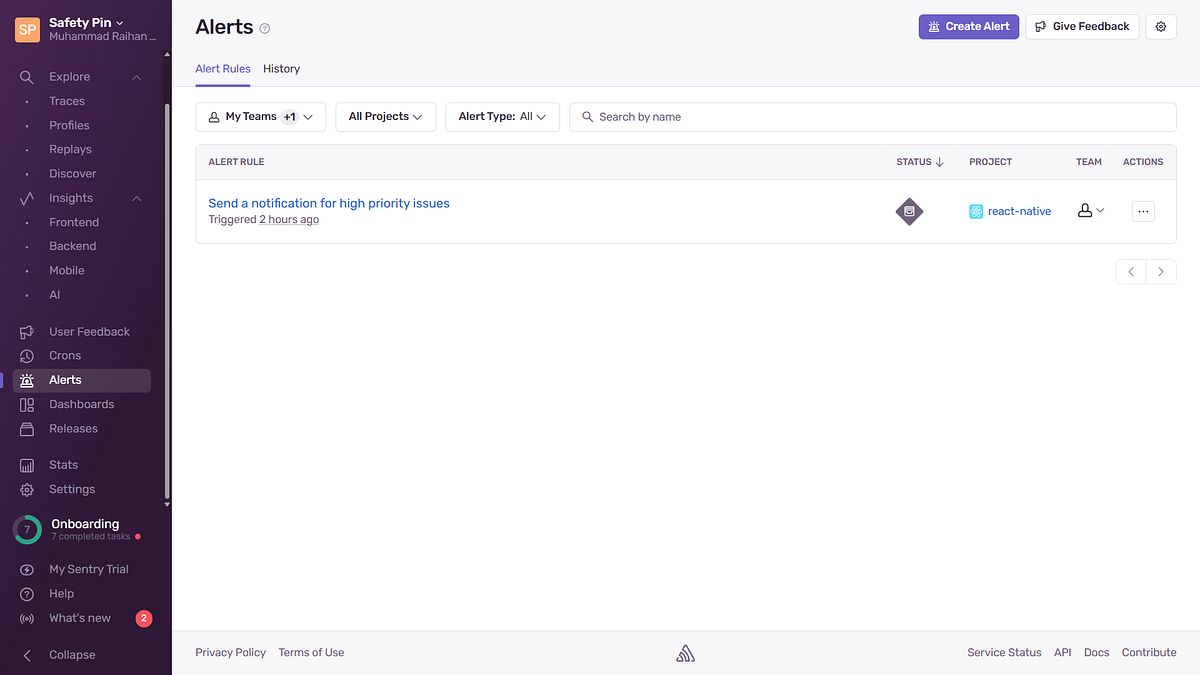Image resolution: width=1200 pixels, height=675 pixels.
Task: Click the Sentry logo in the footer
Action: [685, 652]
